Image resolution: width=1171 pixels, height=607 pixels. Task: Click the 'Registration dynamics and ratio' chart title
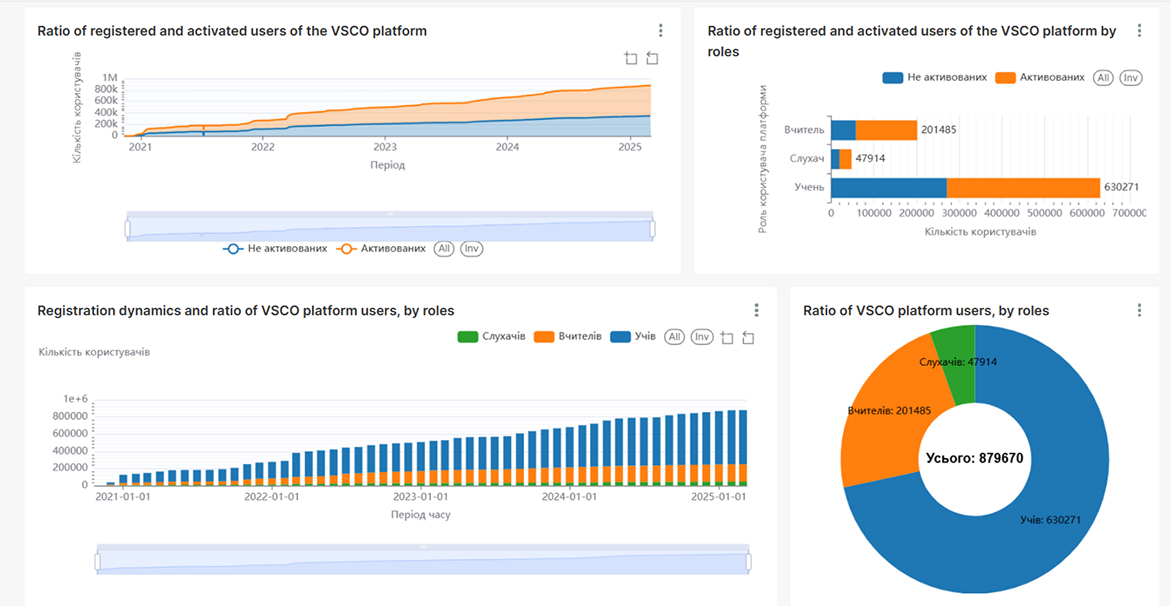tap(246, 311)
